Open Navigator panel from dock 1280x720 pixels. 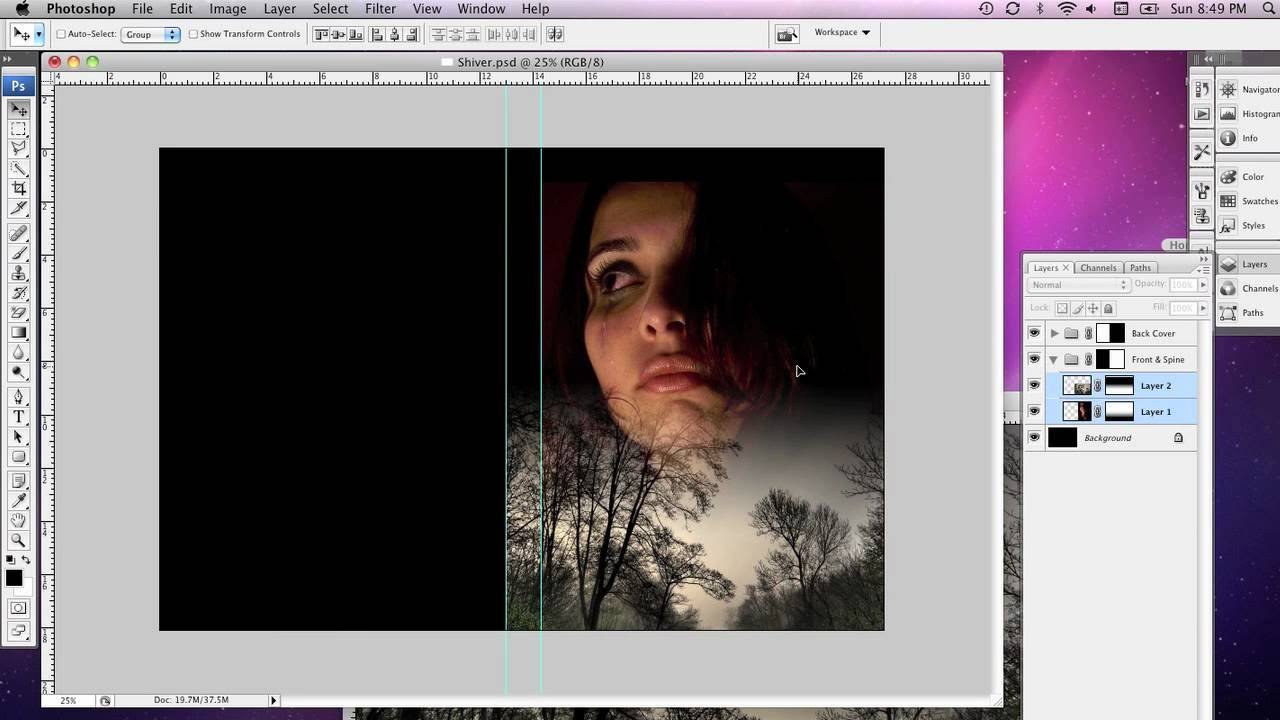[1228, 90]
